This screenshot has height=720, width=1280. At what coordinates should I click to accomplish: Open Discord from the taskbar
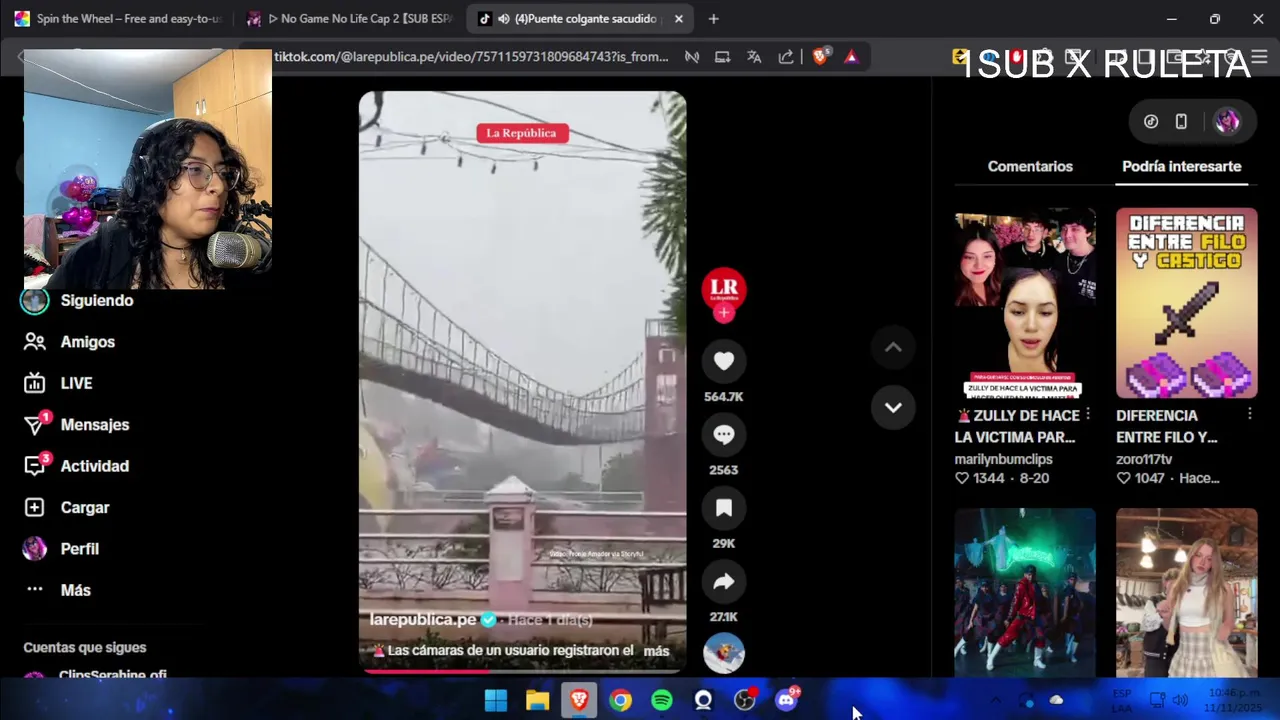(786, 700)
